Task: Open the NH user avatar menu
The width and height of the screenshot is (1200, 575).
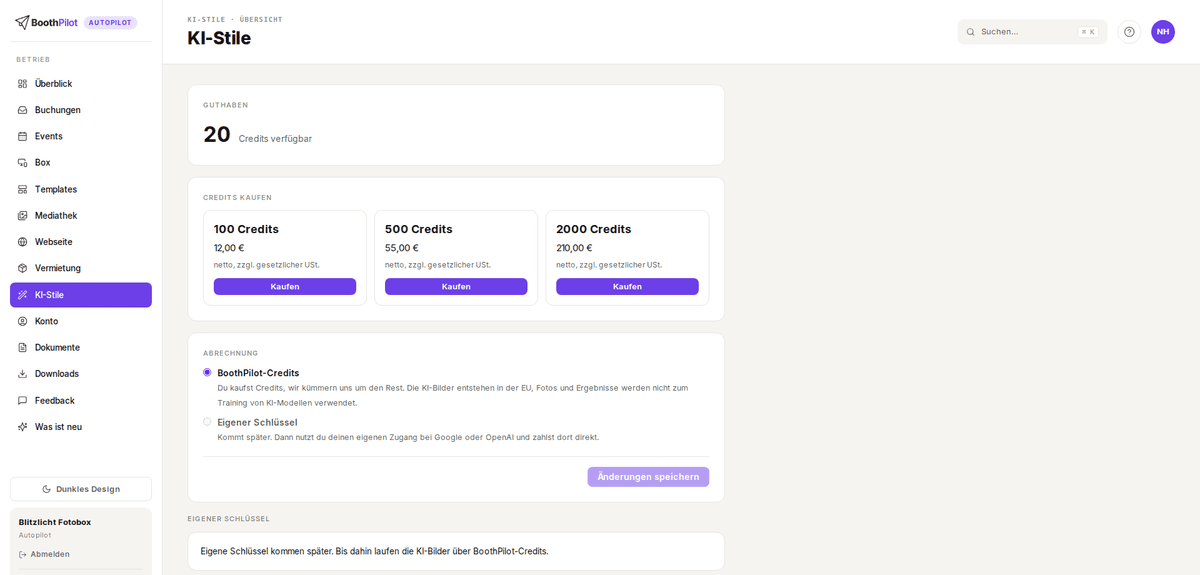Action: (x=1163, y=32)
